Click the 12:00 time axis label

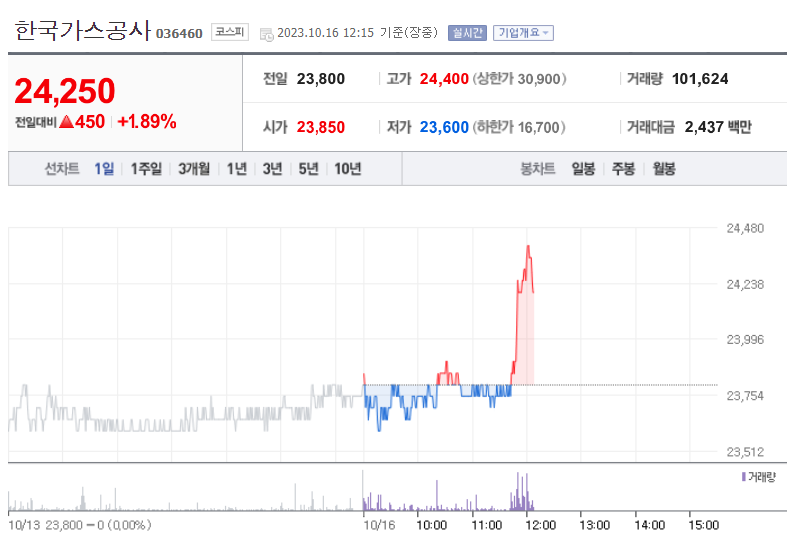click(541, 525)
